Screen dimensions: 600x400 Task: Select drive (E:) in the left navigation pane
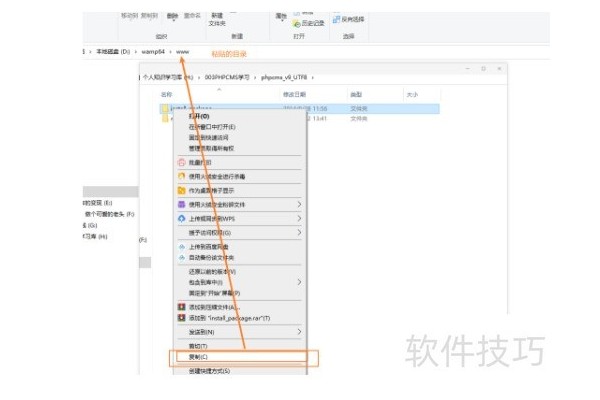coord(98,203)
